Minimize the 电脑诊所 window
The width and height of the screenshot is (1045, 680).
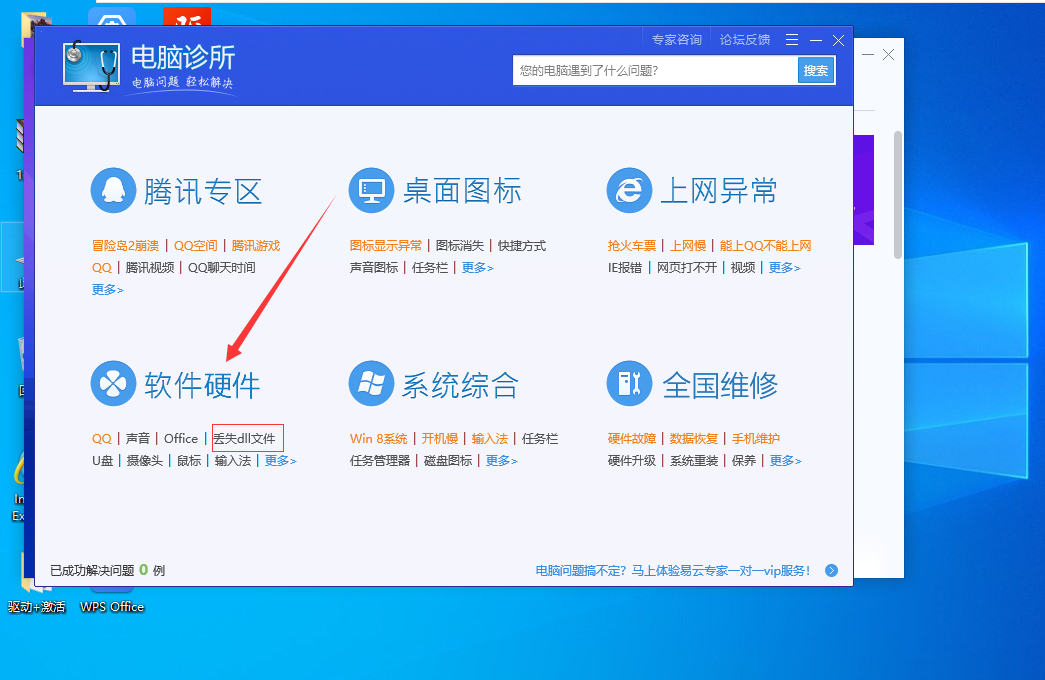point(816,41)
